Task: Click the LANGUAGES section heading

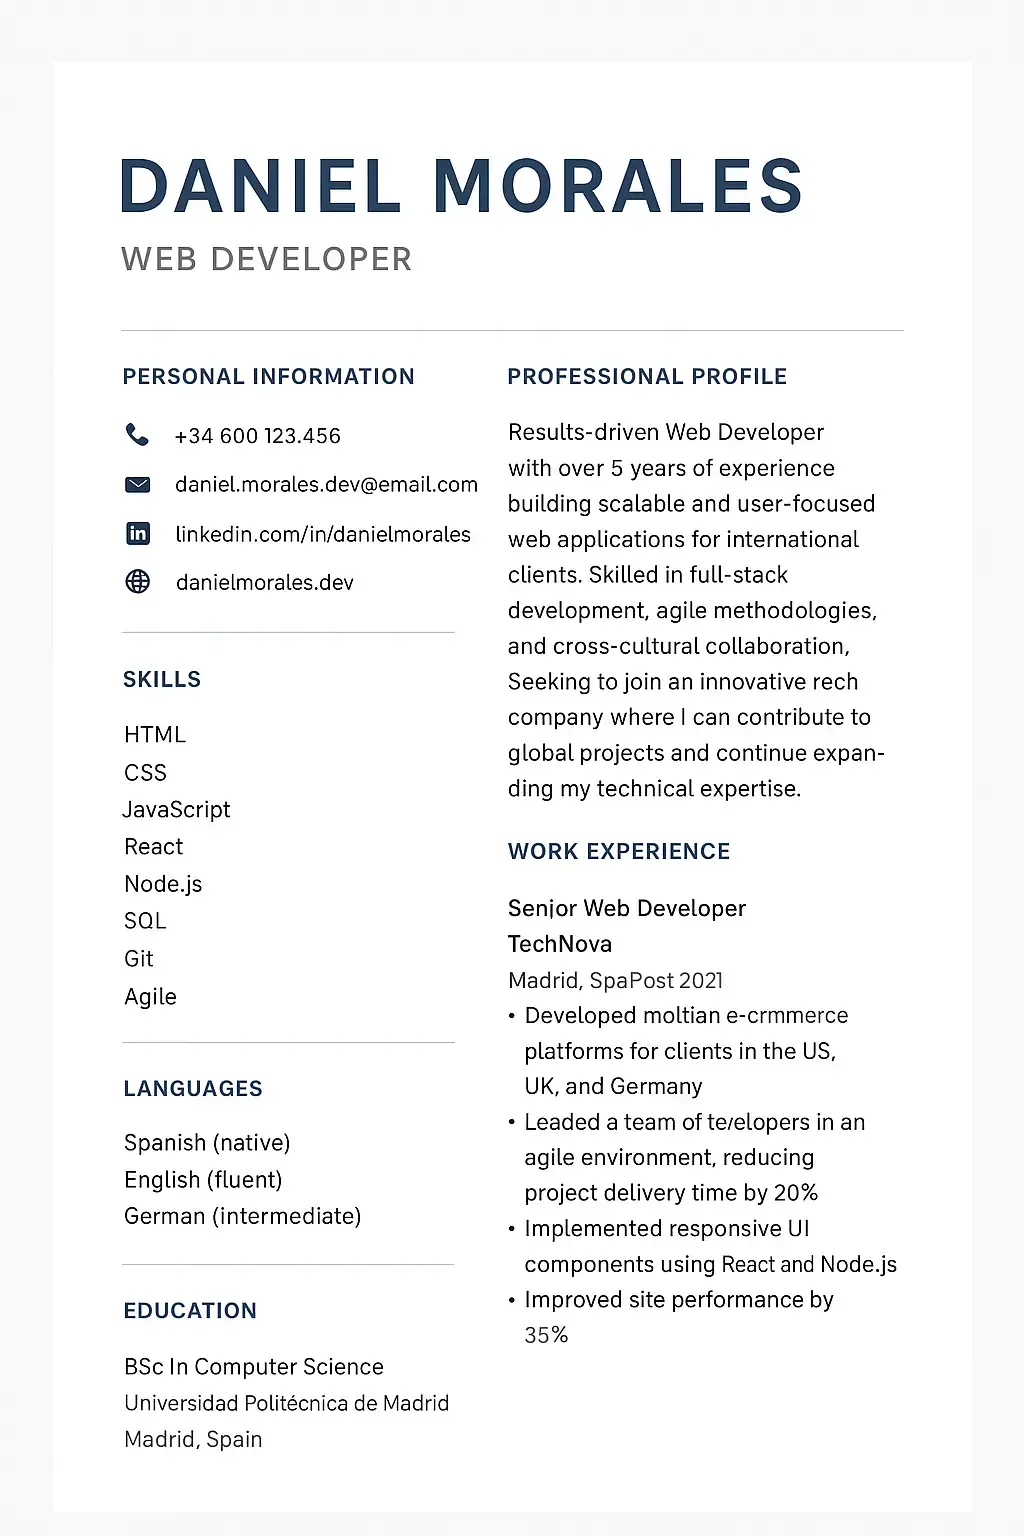Action: click(193, 1088)
